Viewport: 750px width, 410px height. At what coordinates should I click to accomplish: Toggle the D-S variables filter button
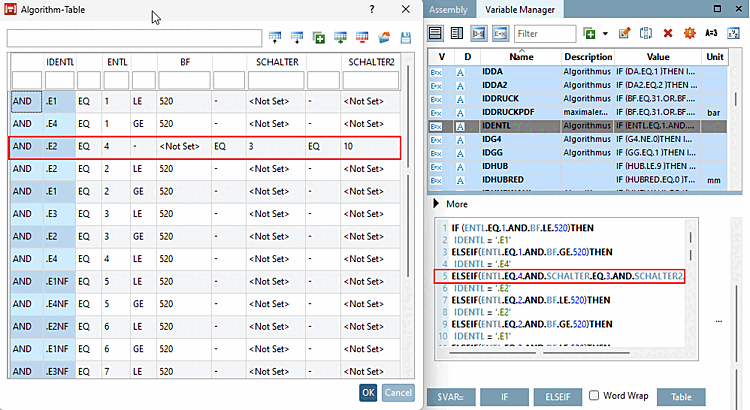[x=479, y=33]
